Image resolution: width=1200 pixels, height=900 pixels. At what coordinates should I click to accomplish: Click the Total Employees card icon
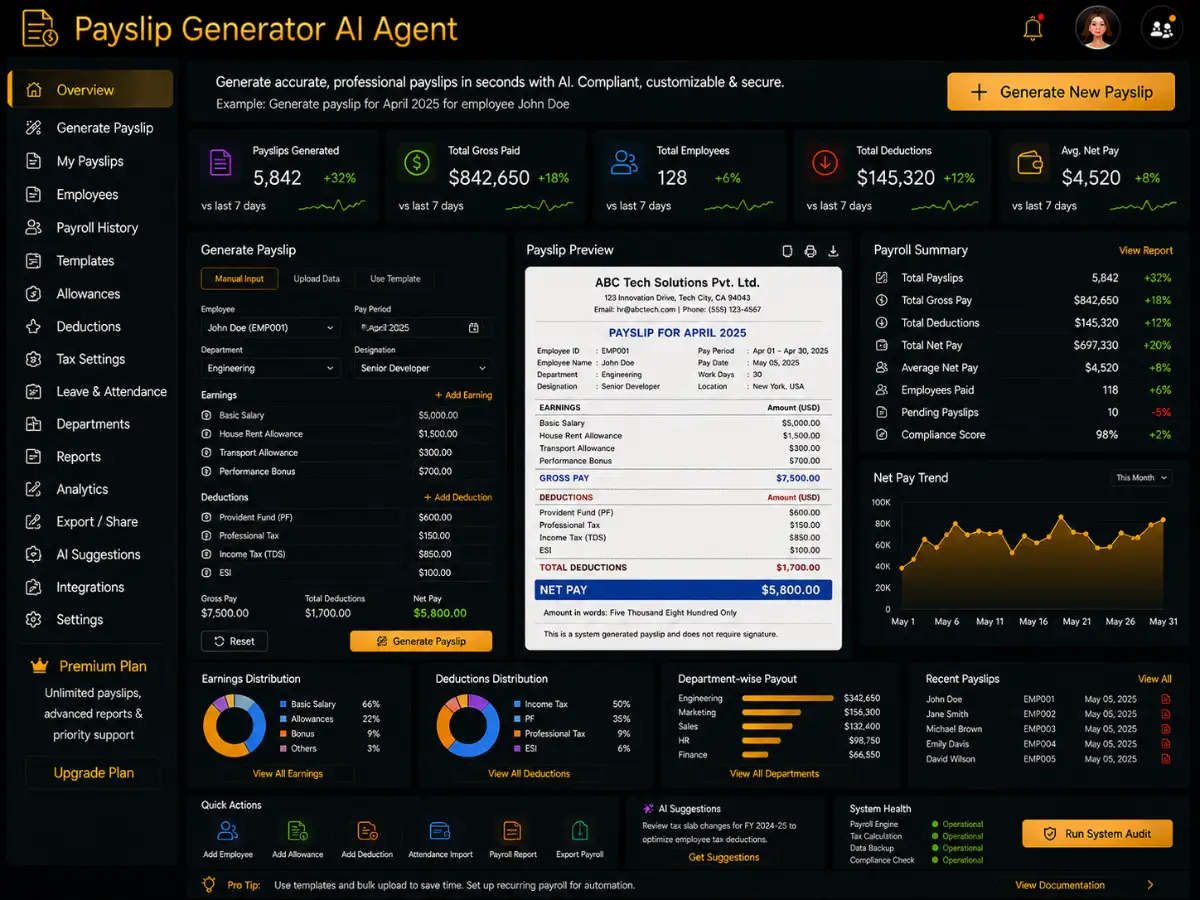point(624,163)
